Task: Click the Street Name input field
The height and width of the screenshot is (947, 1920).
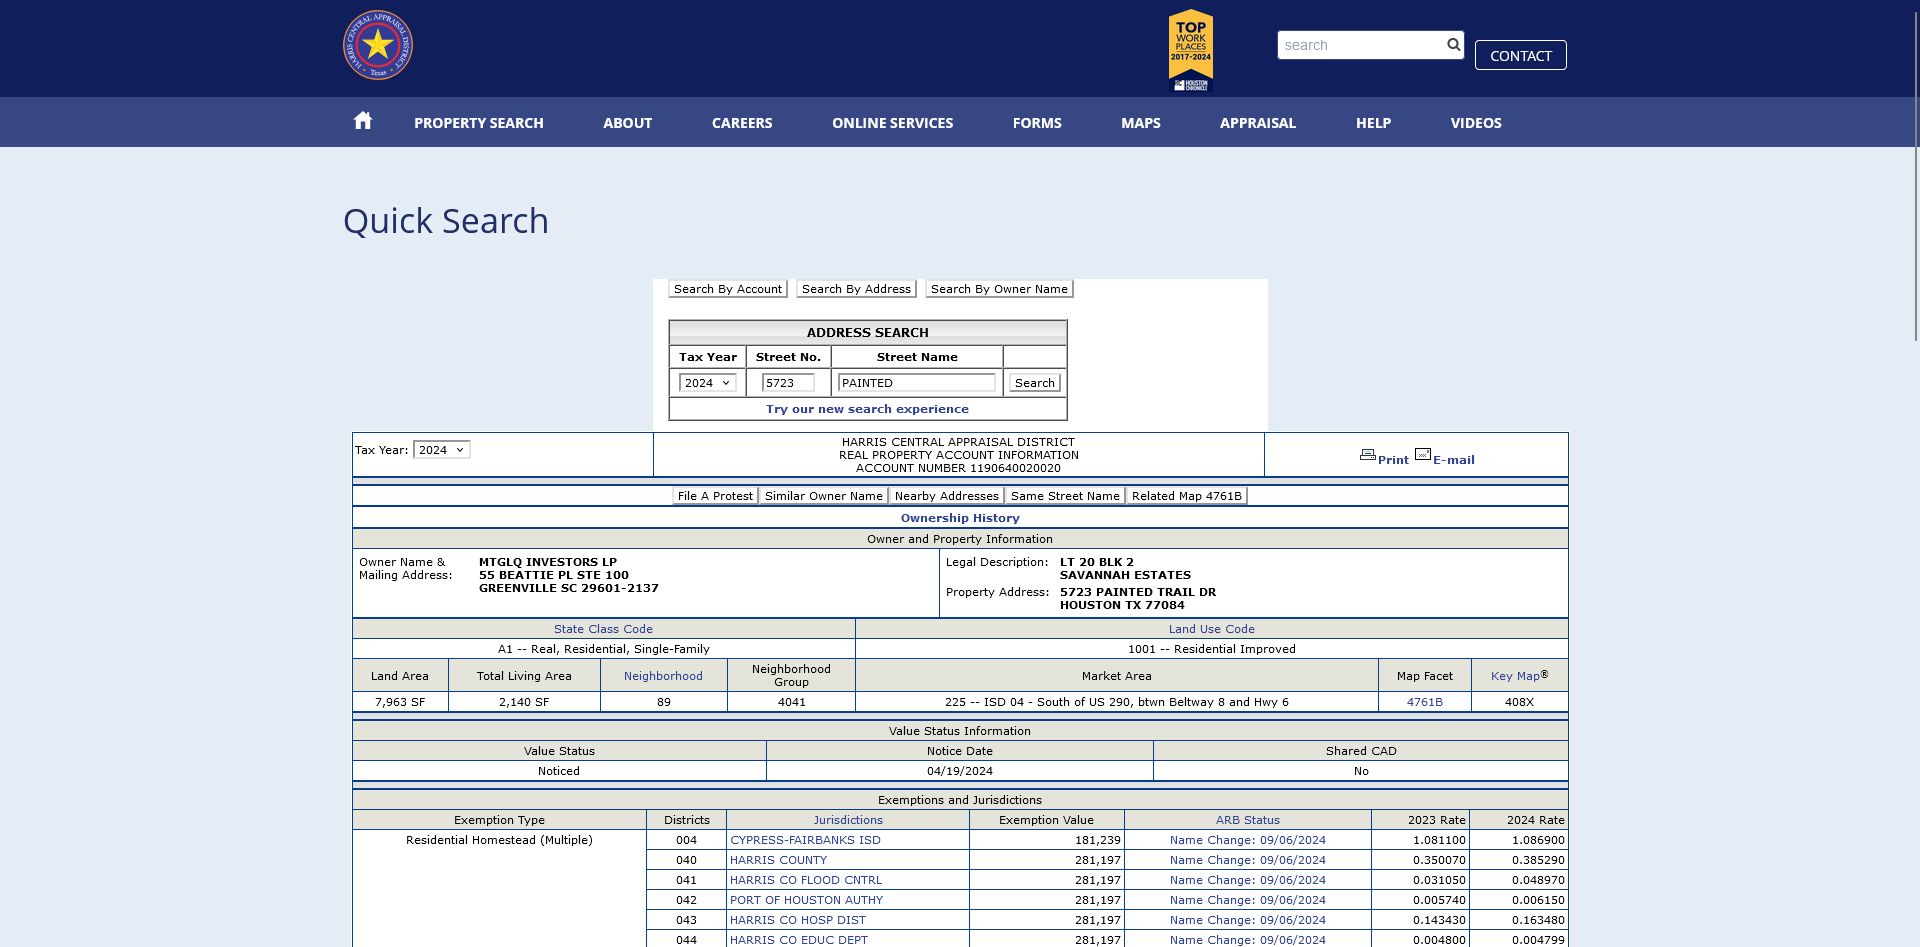Action: tap(916, 383)
